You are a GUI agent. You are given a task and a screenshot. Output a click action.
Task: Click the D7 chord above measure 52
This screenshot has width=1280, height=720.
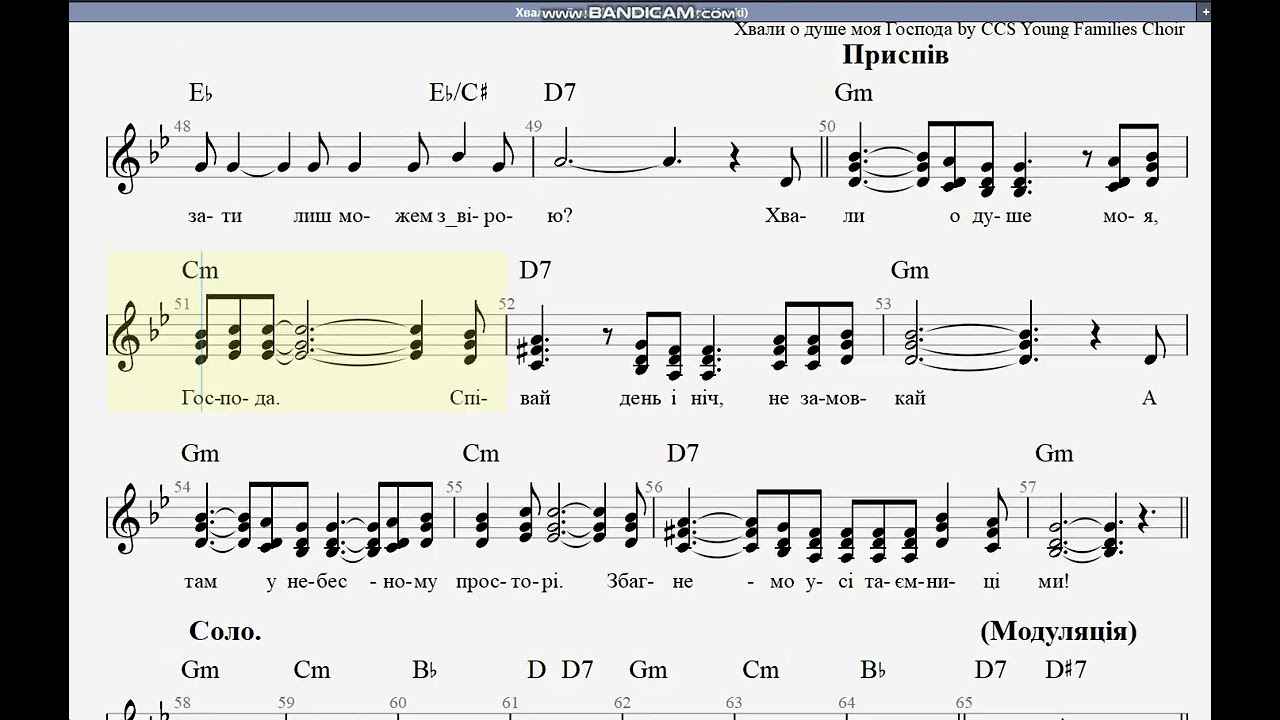click(535, 270)
